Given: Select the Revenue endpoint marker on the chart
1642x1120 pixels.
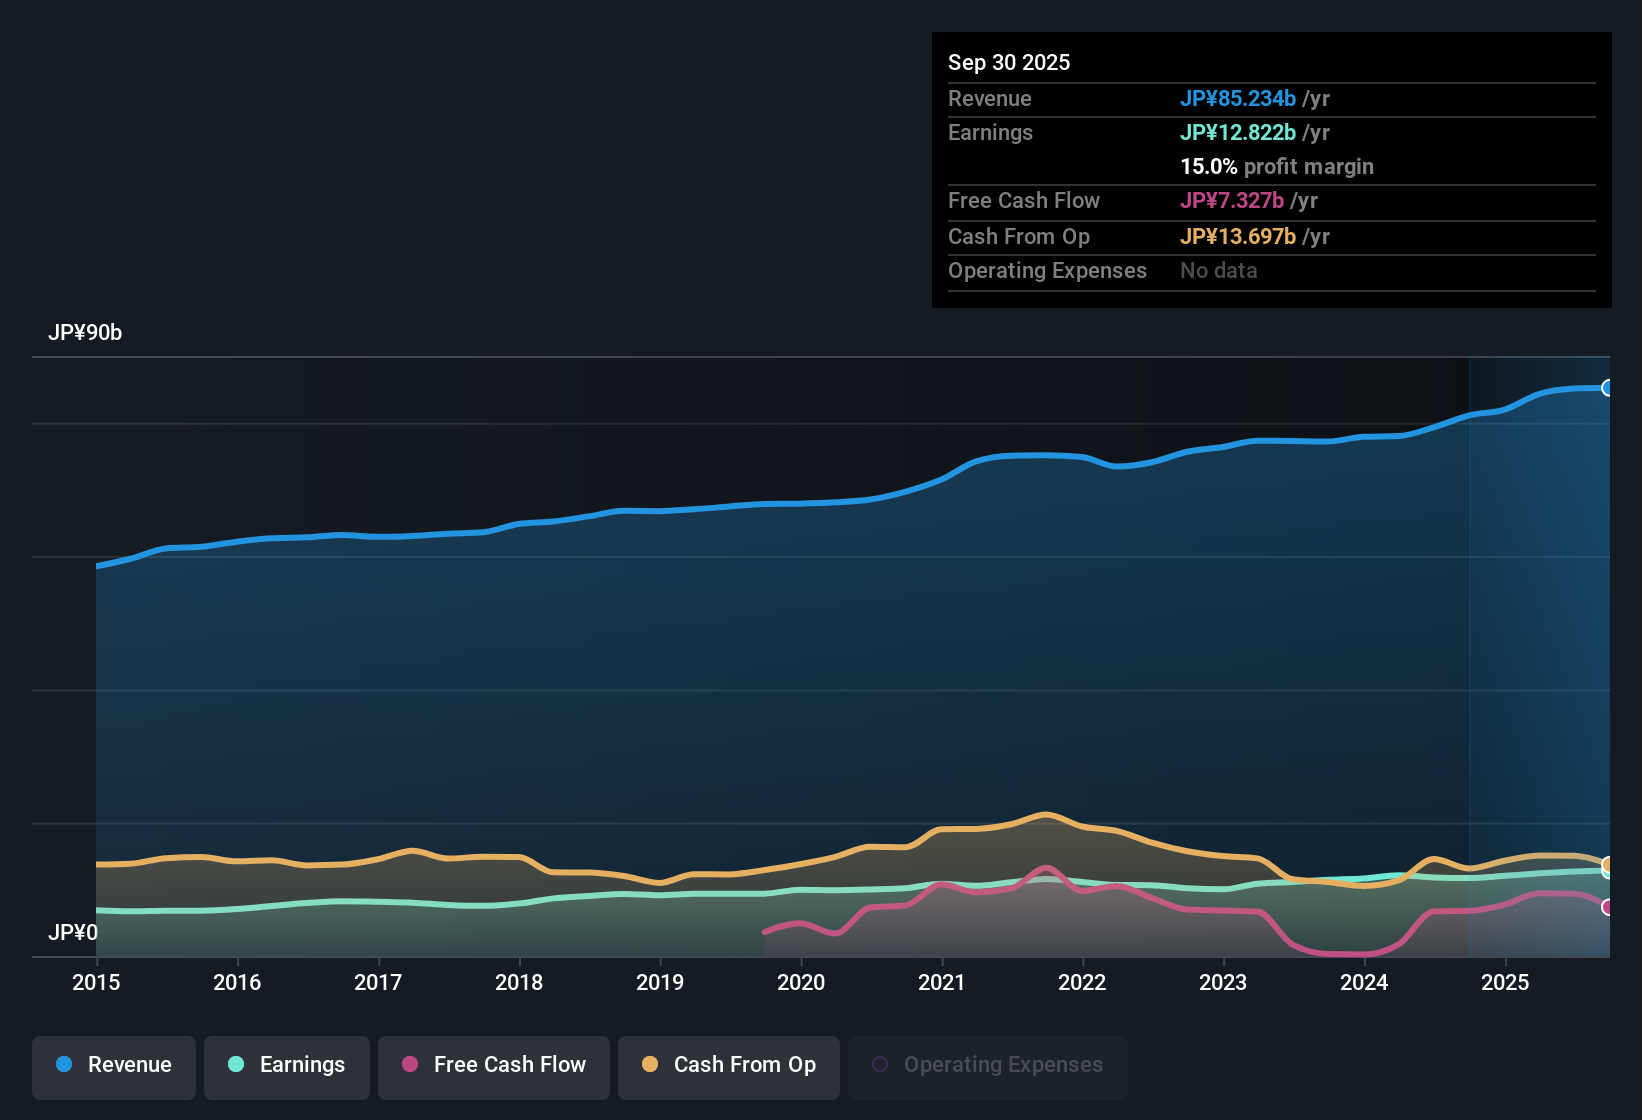Looking at the screenshot, I should pyautogui.click(x=1608, y=387).
